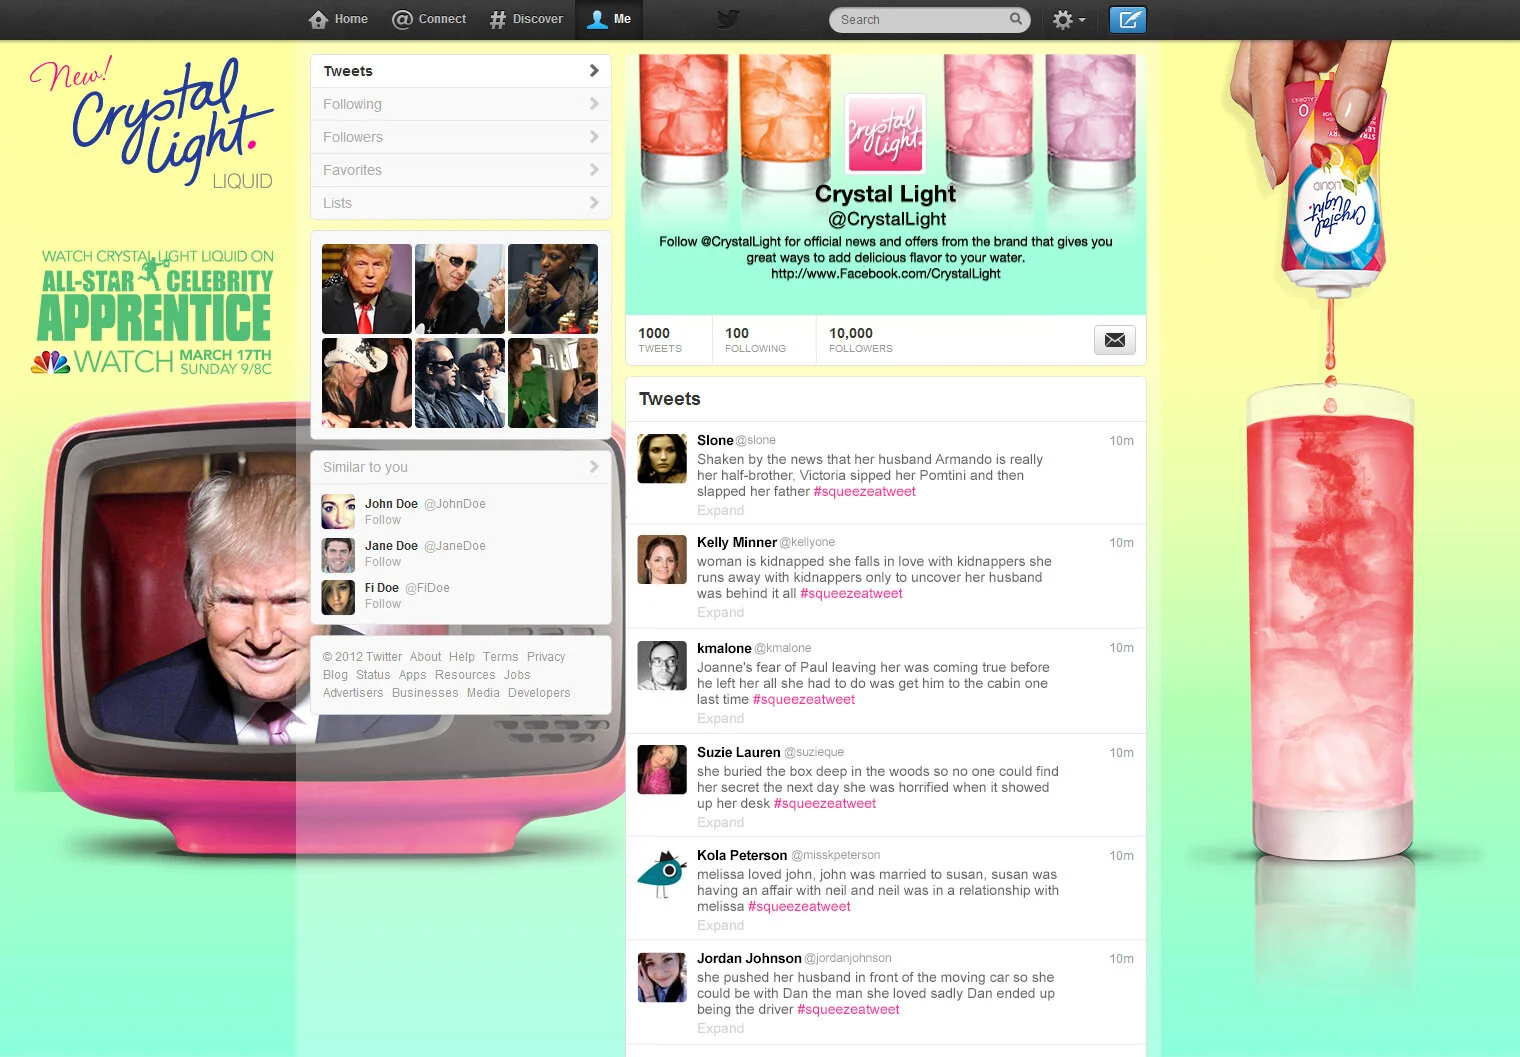The image size is (1520, 1057).
Task: Open the Terms footer link
Action: 501,657
